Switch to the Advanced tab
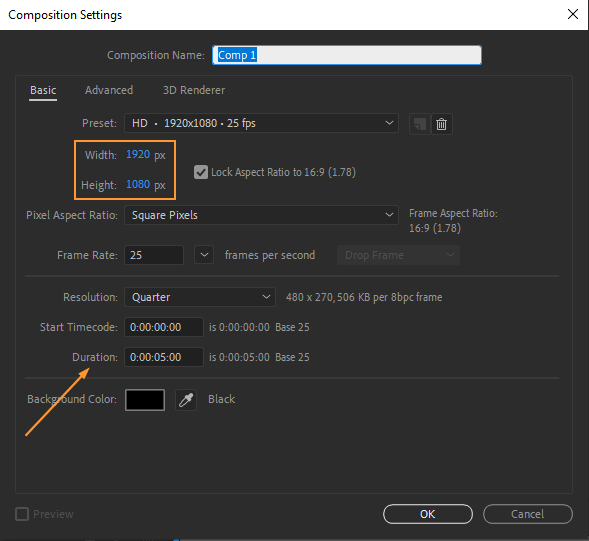The height and width of the screenshot is (541, 589). click(109, 90)
